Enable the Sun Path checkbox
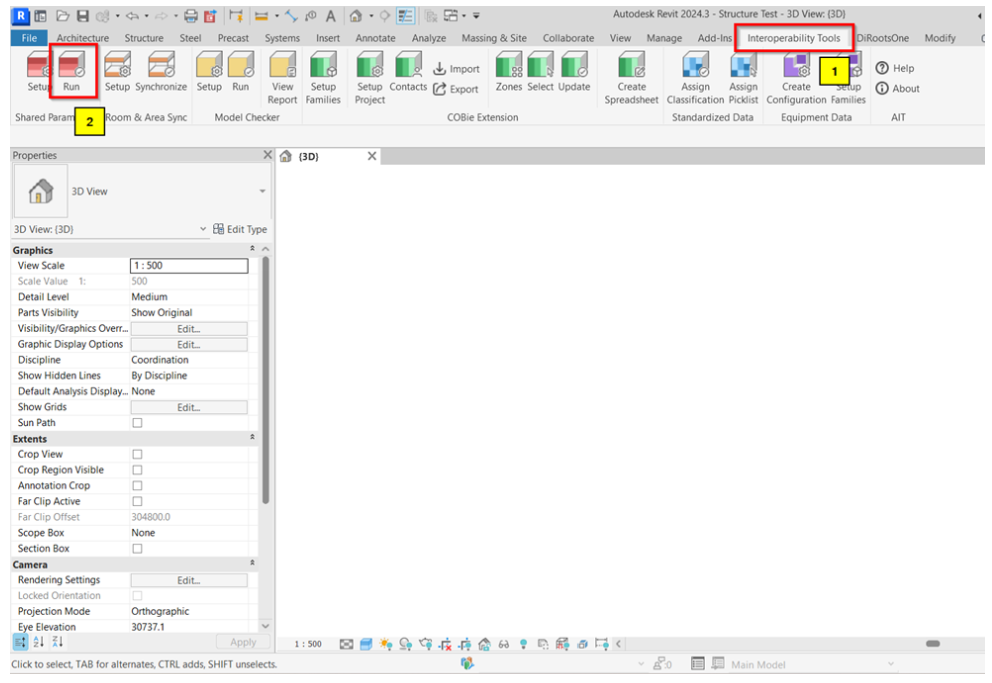The image size is (992, 683). pos(138,423)
